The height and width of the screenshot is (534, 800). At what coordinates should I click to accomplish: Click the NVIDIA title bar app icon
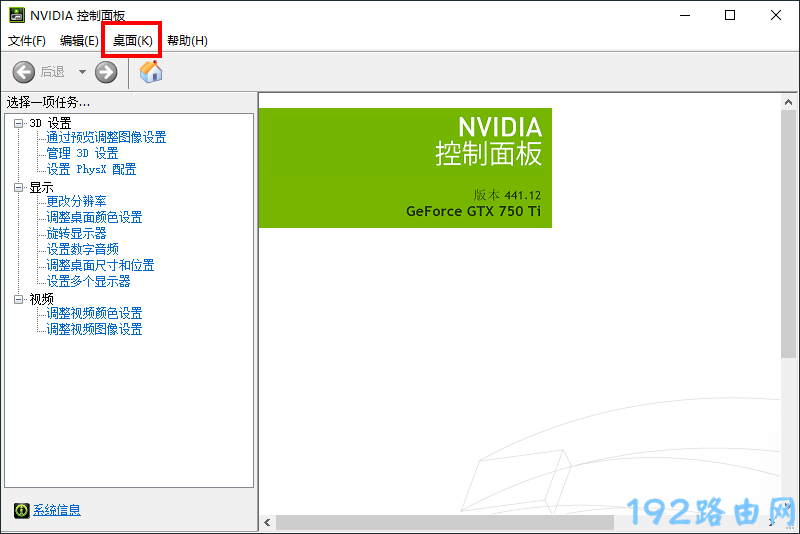16,15
